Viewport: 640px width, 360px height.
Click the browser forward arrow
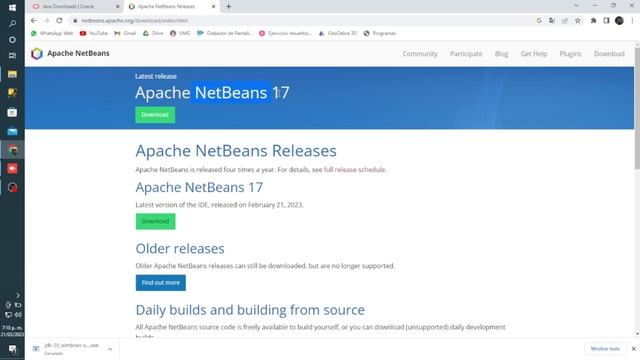[x=46, y=20]
